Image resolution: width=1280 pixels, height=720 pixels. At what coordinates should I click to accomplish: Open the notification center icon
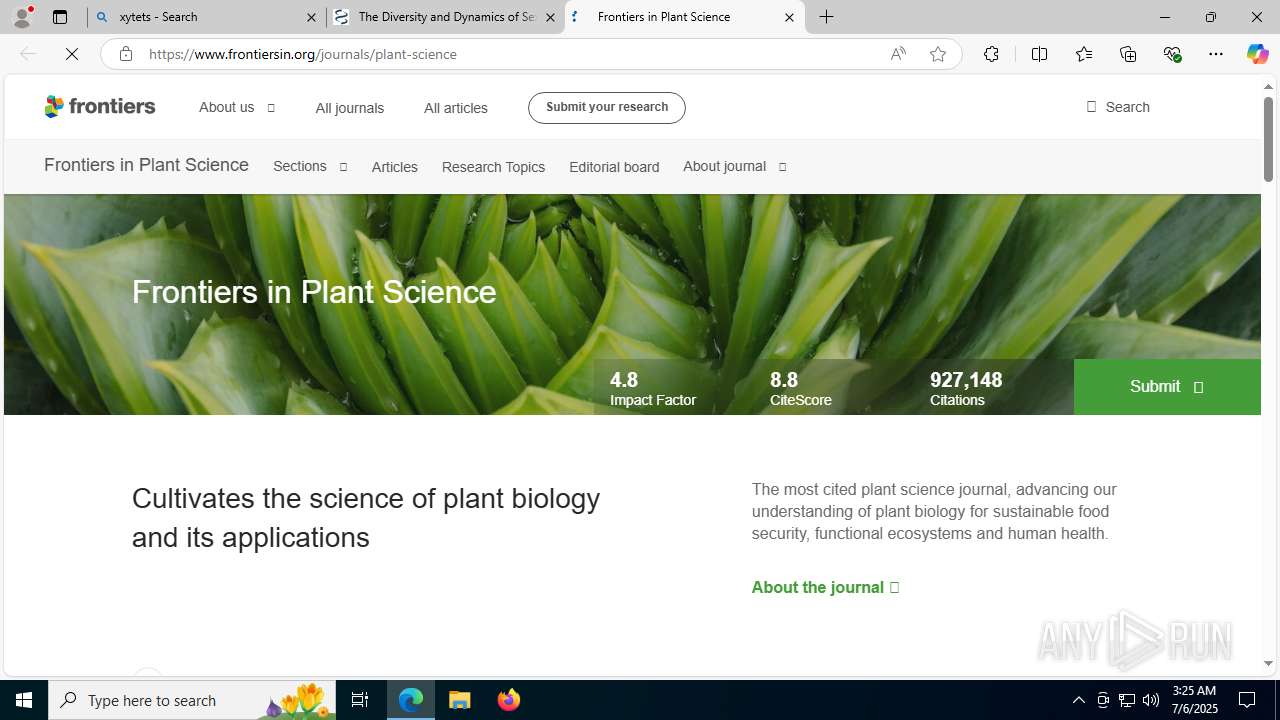click(1248, 700)
